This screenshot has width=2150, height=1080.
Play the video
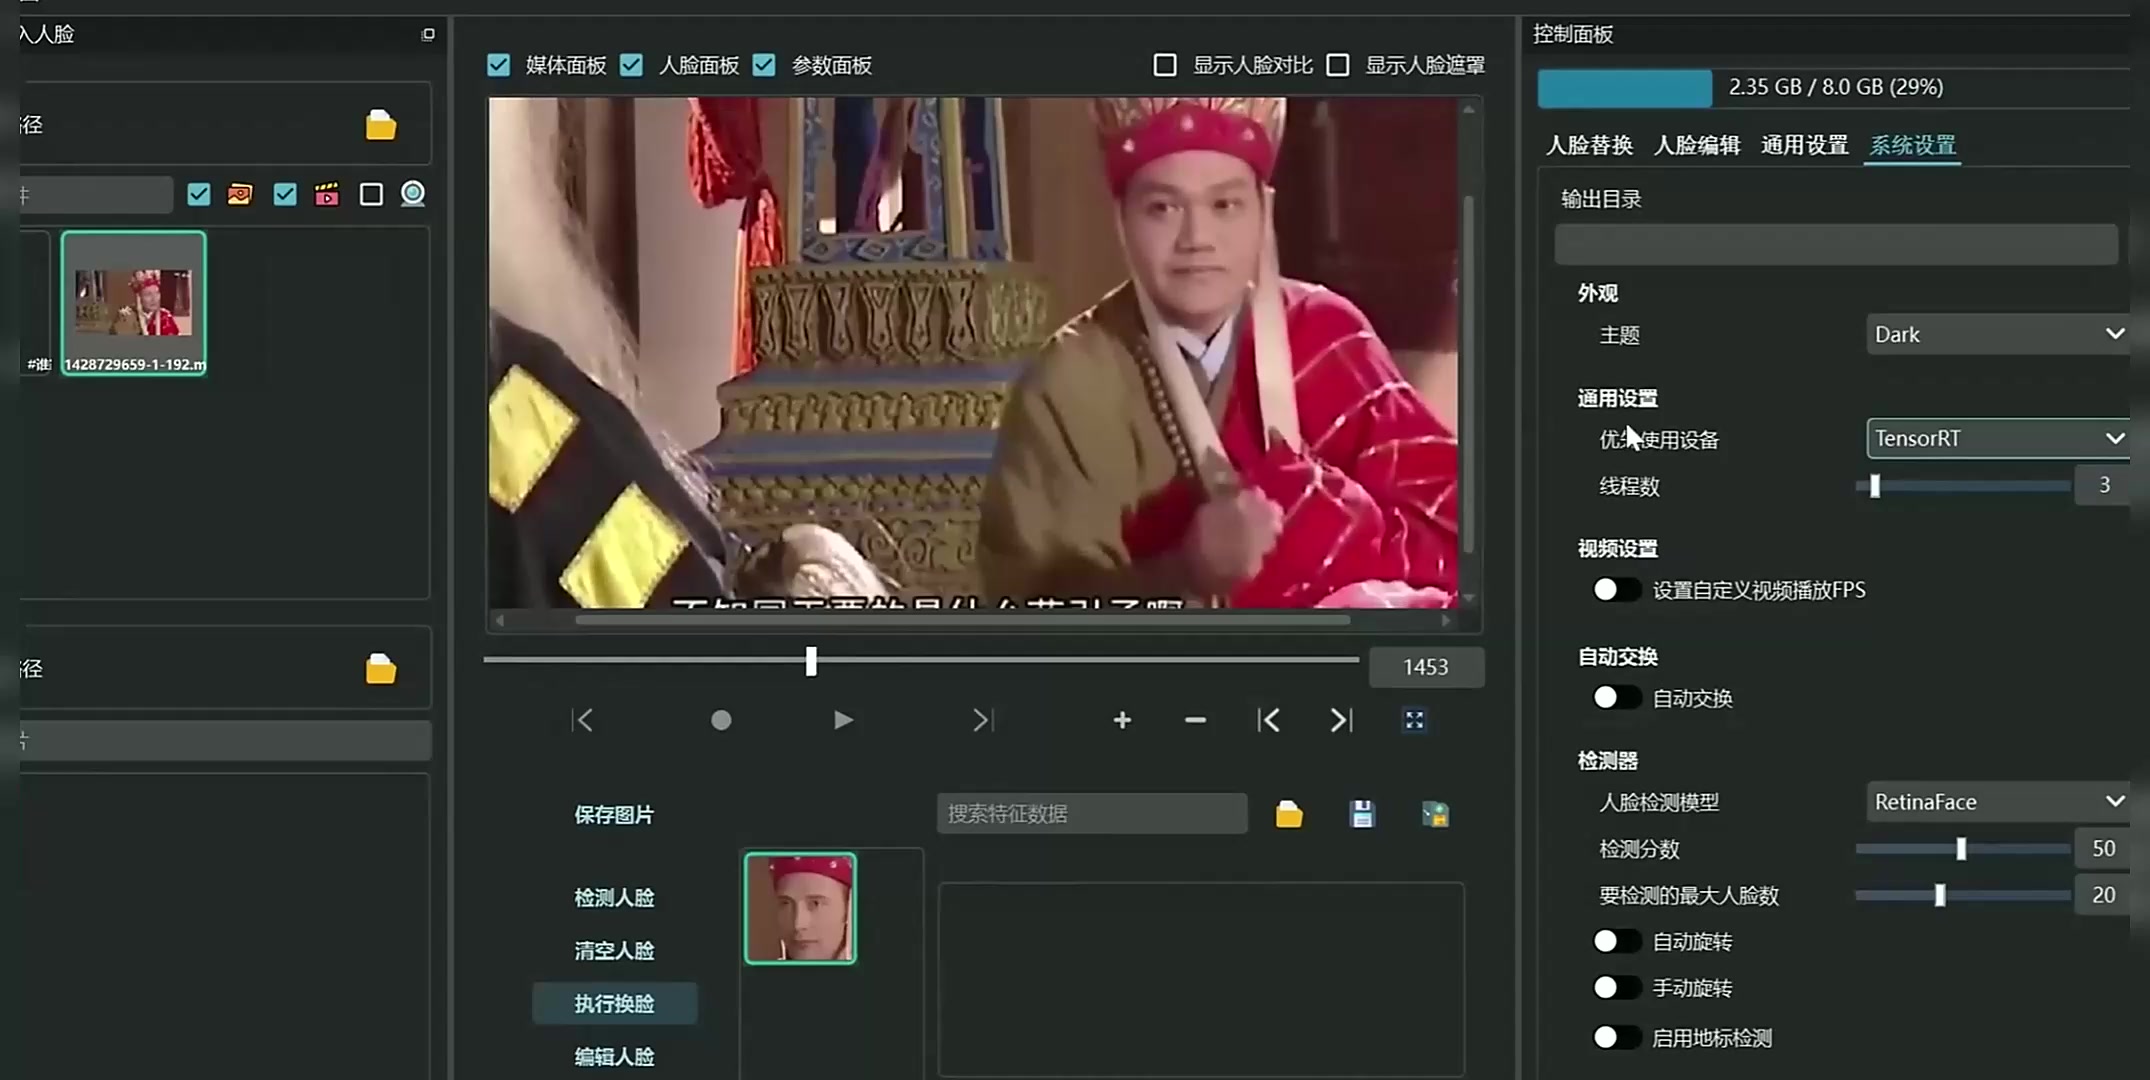(843, 720)
